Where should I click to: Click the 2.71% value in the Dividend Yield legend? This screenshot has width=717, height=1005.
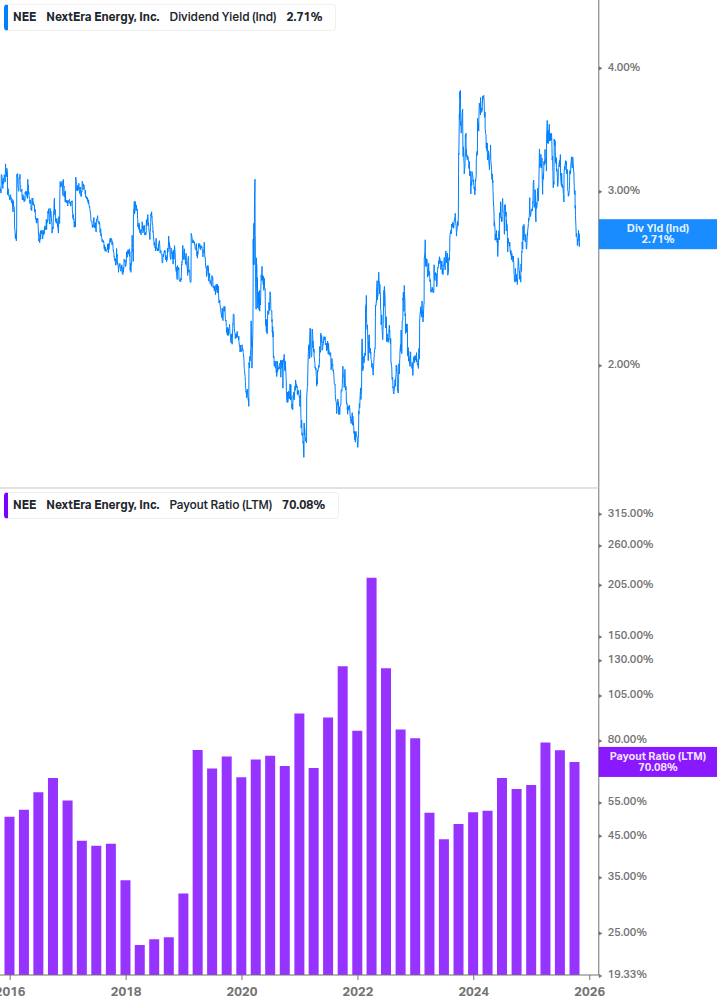pos(304,17)
